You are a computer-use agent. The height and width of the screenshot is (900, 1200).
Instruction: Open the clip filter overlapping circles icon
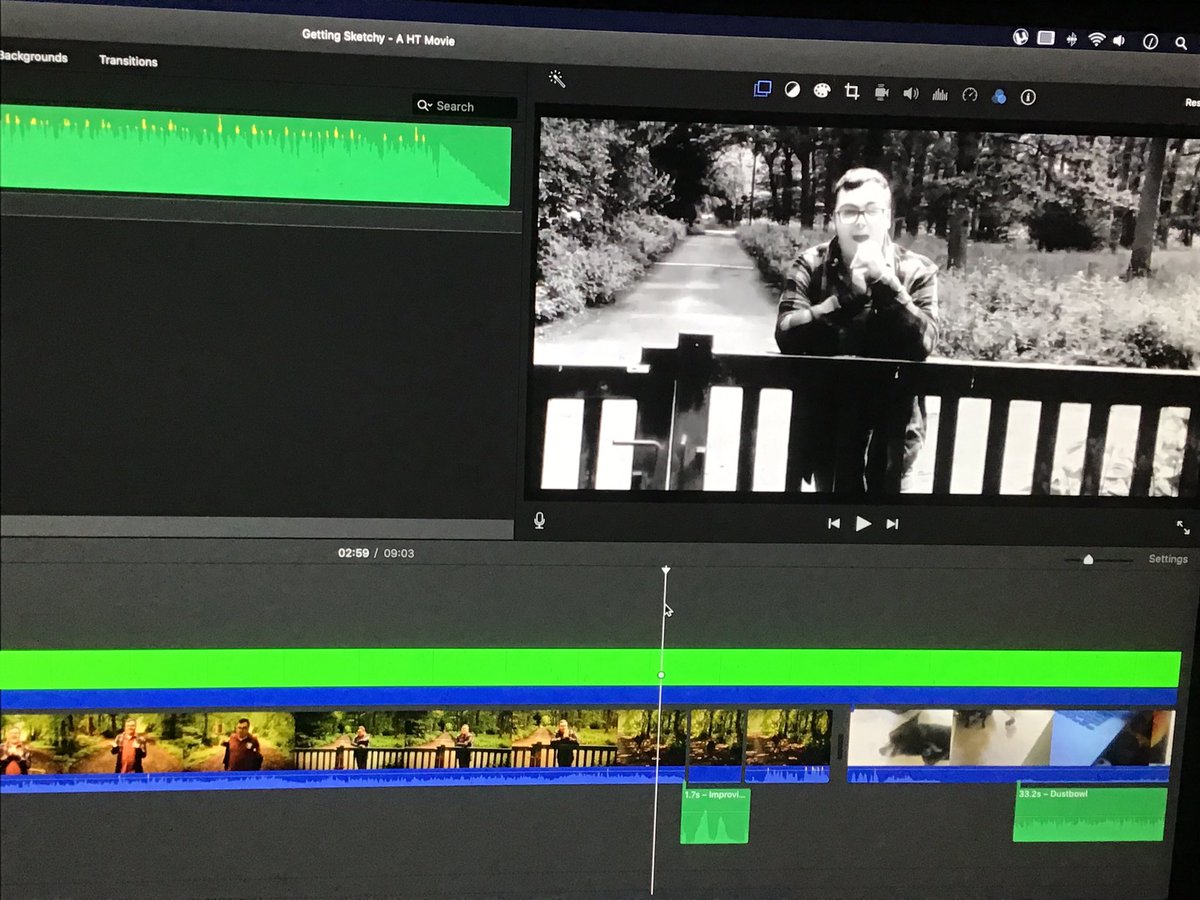coord(998,96)
